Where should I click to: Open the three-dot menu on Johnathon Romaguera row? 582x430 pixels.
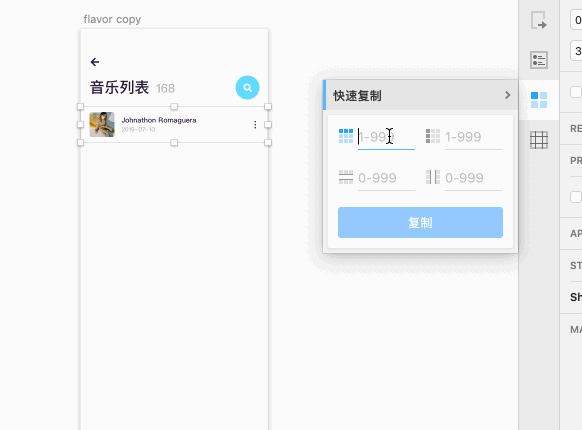tap(255, 125)
